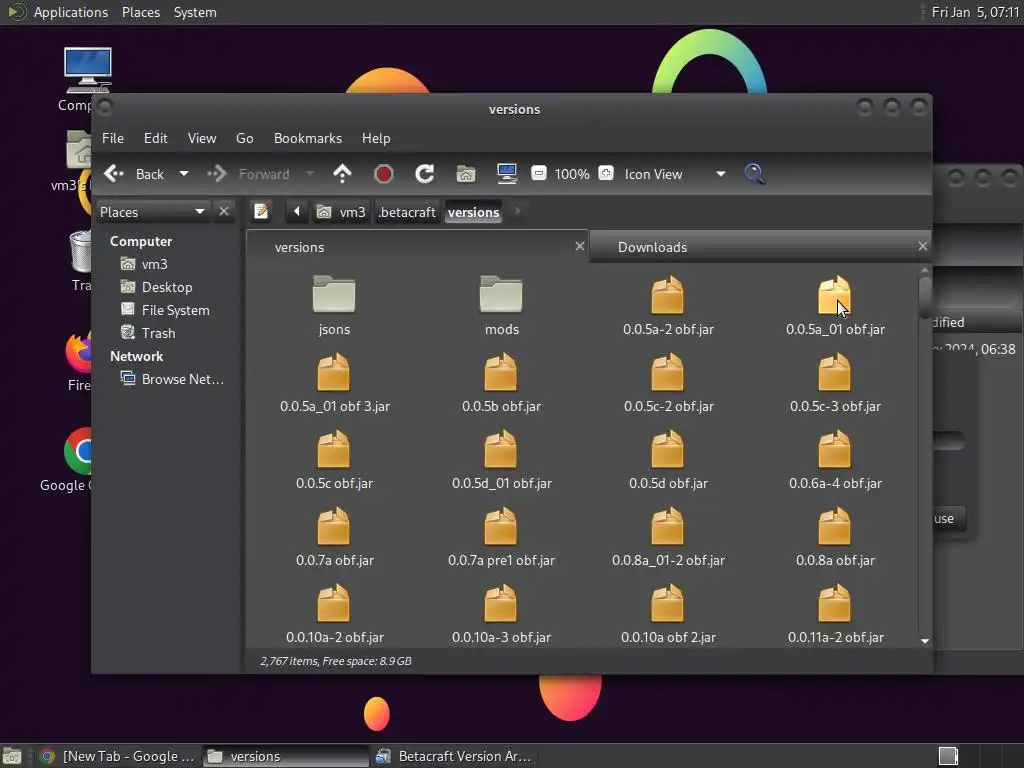Go up to the parent folder

[x=342, y=174]
